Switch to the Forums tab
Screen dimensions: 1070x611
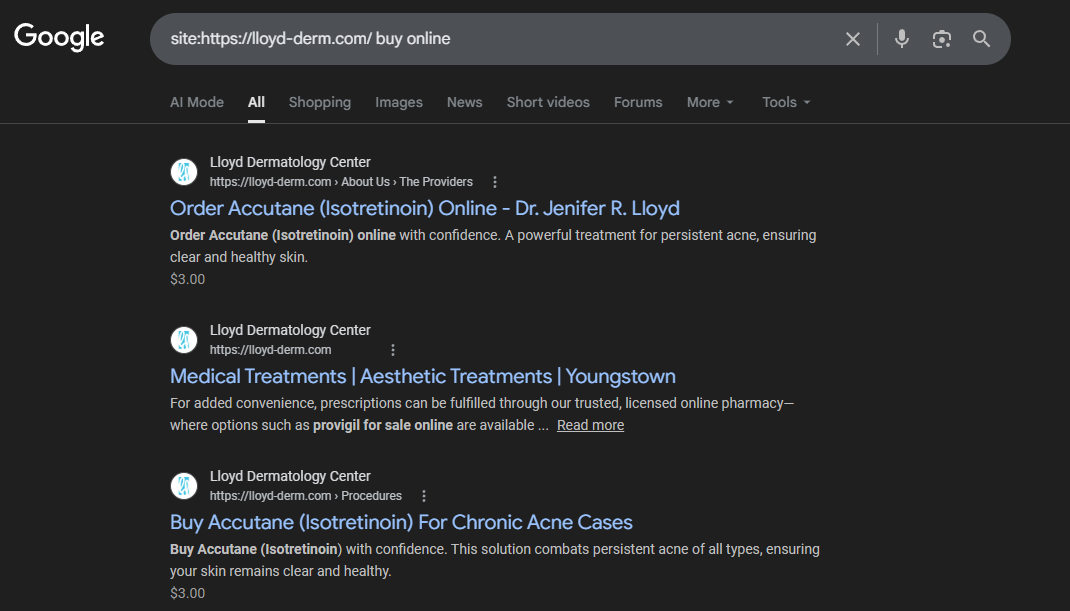[x=638, y=102]
